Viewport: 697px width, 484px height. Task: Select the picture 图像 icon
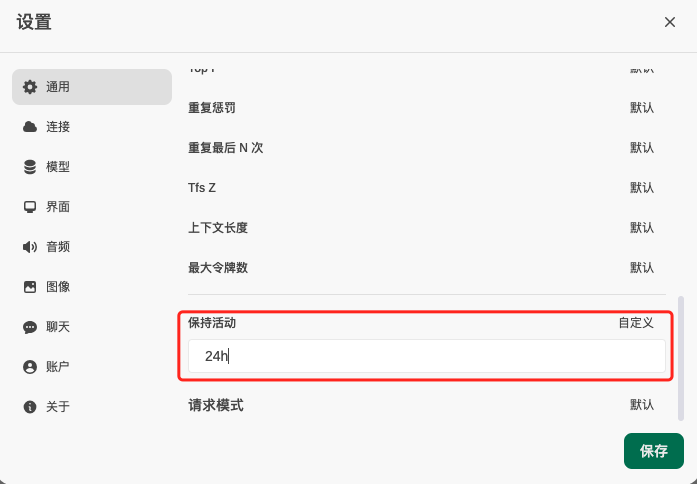point(30,287)
